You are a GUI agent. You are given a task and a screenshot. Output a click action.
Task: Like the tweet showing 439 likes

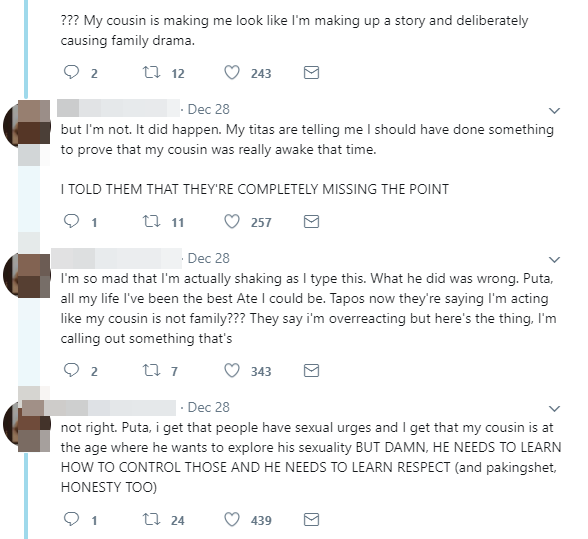[x=232, y=519]
